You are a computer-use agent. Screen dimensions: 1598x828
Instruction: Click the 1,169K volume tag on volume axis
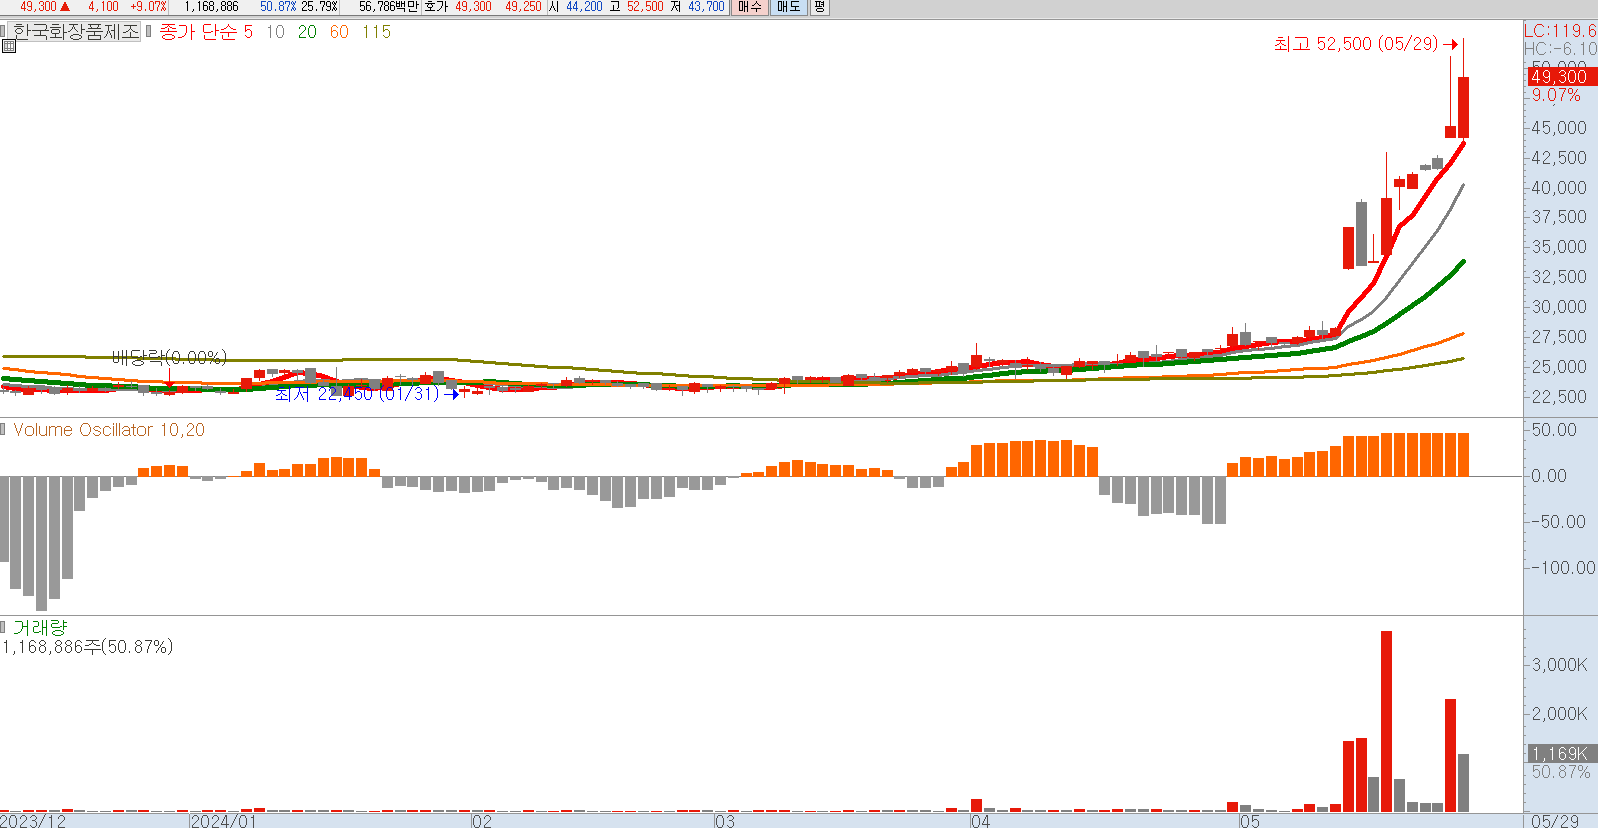coord(1560,754)
